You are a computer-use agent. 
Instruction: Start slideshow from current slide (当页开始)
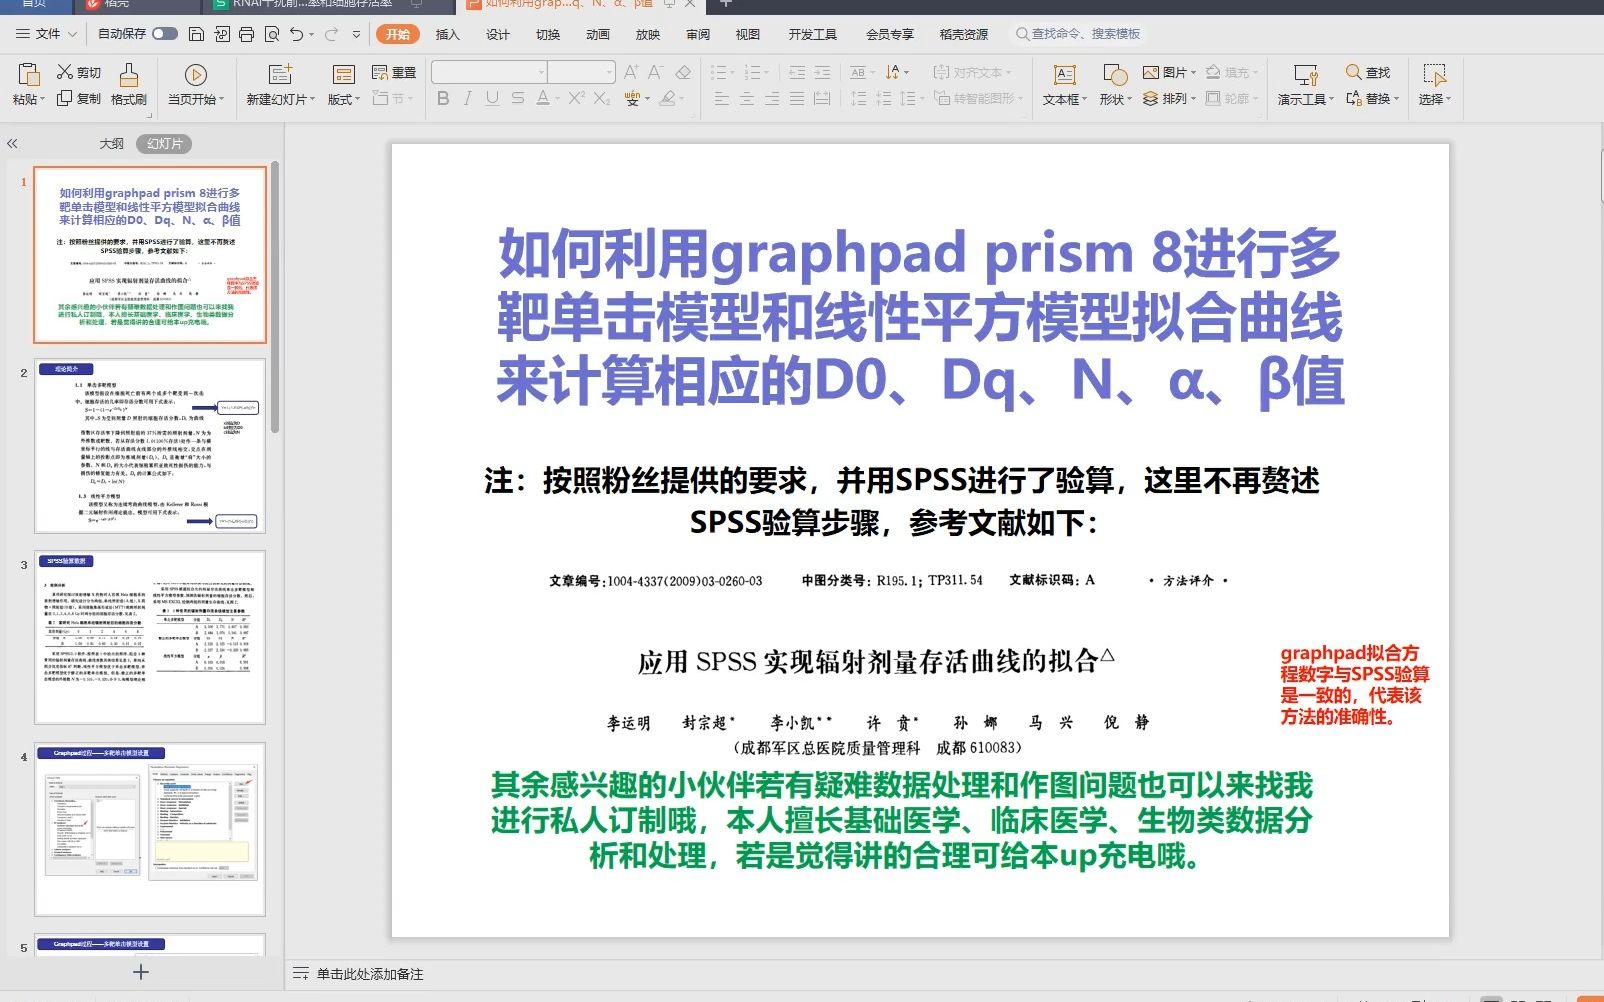tap(196, 74)
